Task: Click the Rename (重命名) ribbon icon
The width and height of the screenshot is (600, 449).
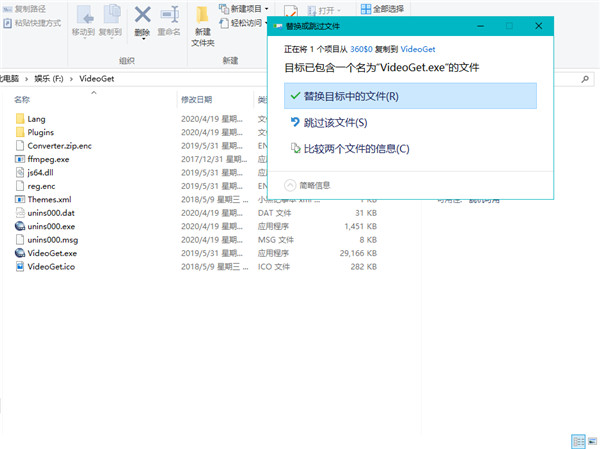Action: tap(171, 16)
